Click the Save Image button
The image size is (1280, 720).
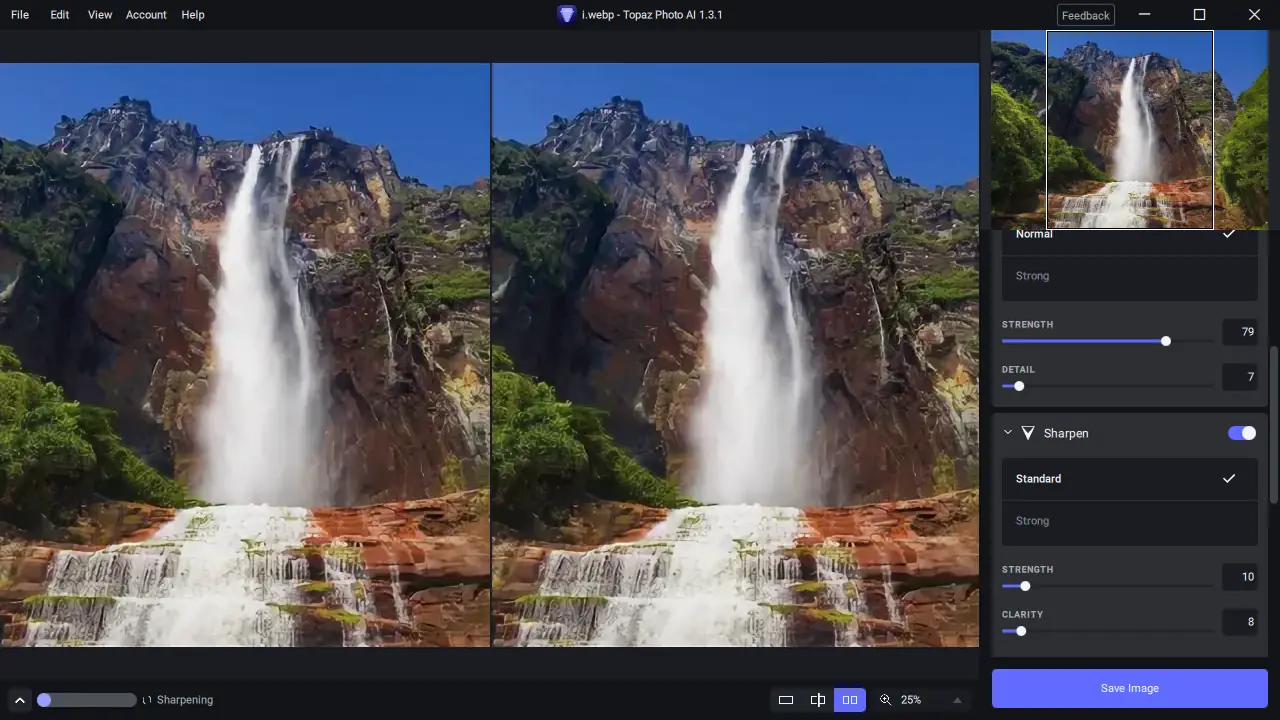pos(1130,688)
